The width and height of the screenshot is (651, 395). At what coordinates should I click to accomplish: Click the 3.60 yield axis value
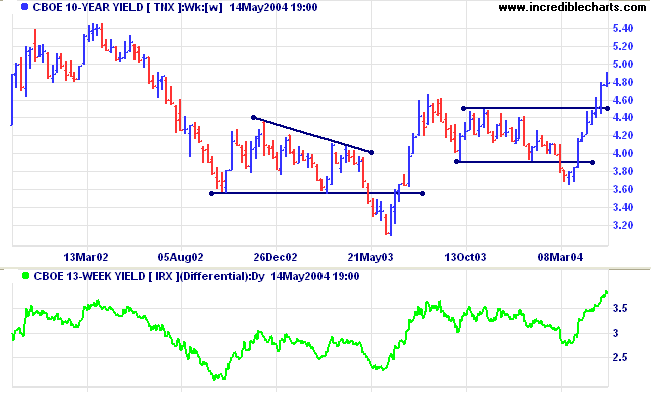click(x=623, y=189)
